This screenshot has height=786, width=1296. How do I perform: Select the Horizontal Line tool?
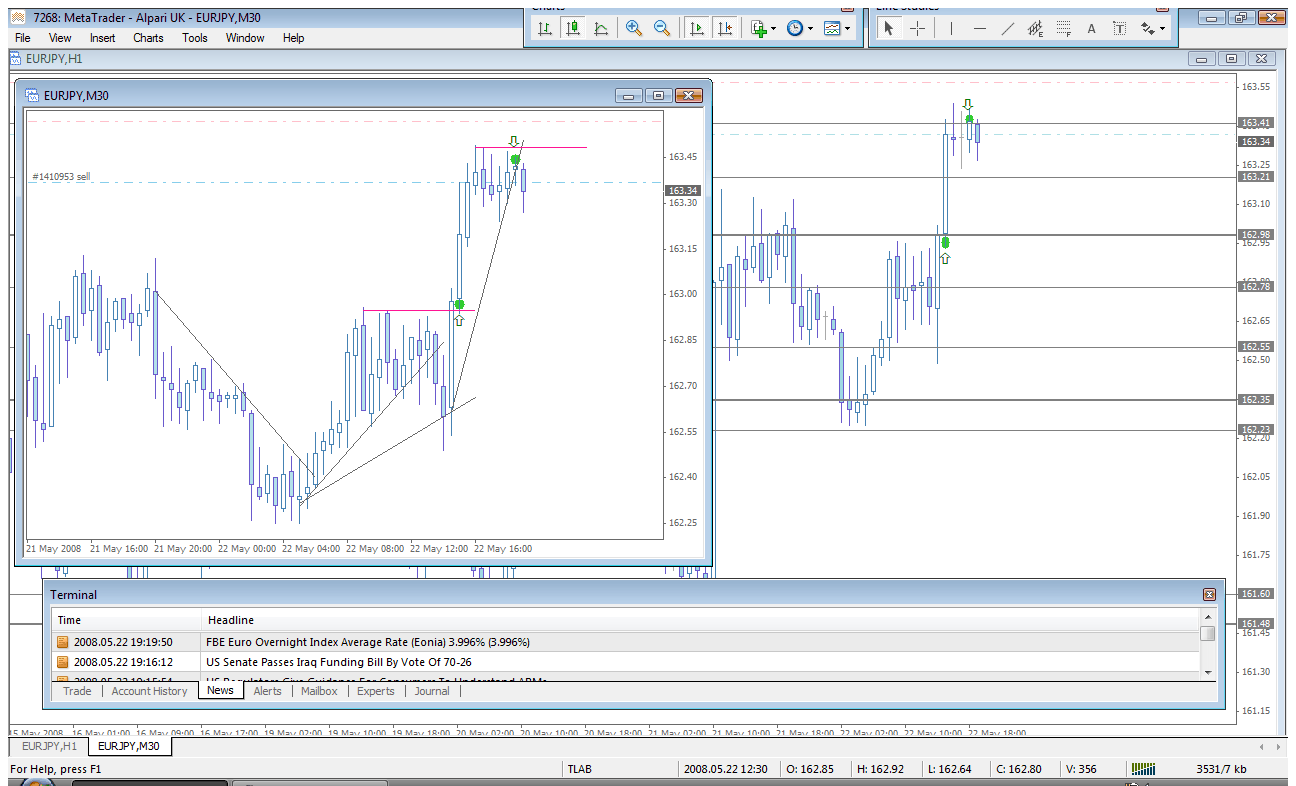(979, 29)
